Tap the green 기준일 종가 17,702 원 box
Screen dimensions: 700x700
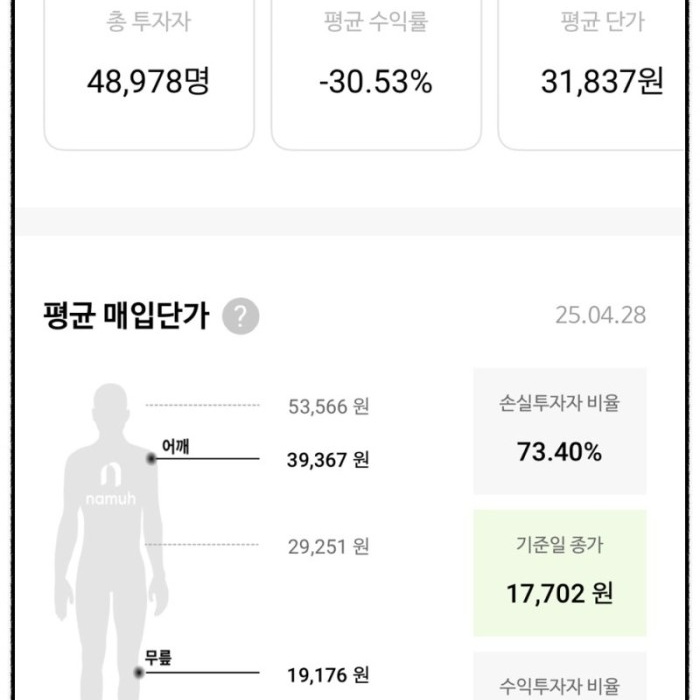[x=560, y=573]
